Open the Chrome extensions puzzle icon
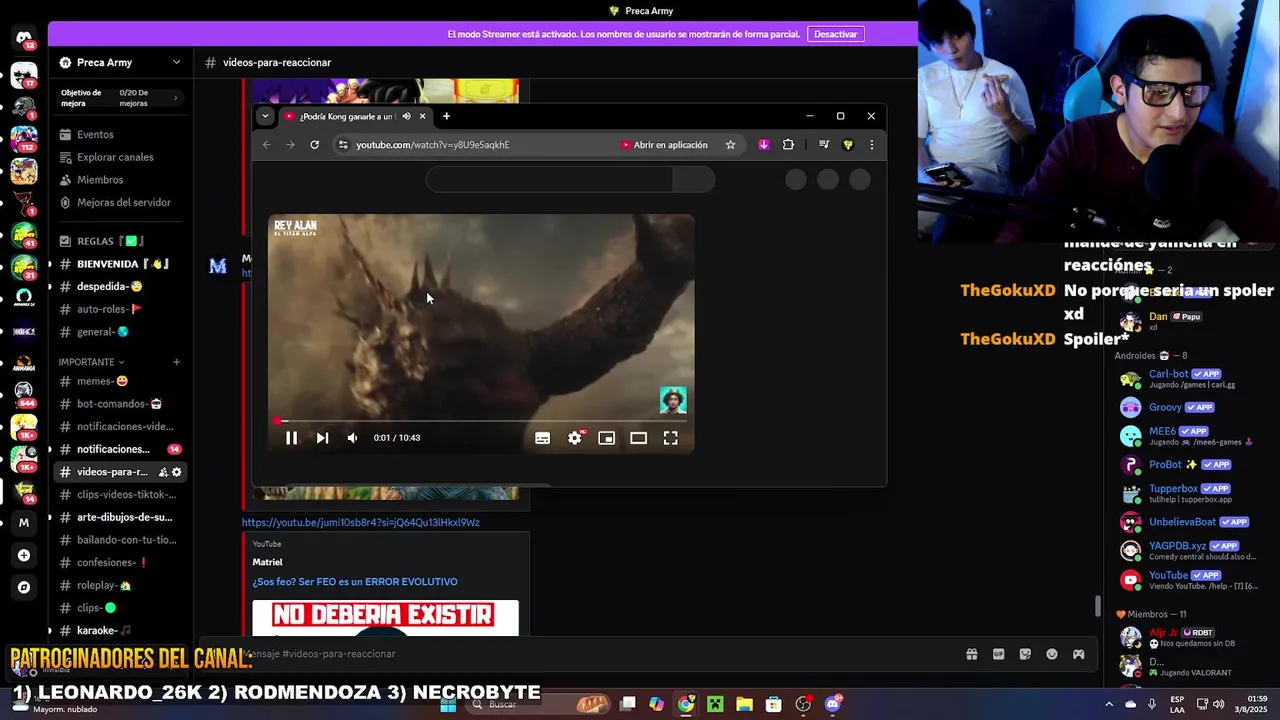This screenshot has height=720, width=1280. click(x=788, y=145)
